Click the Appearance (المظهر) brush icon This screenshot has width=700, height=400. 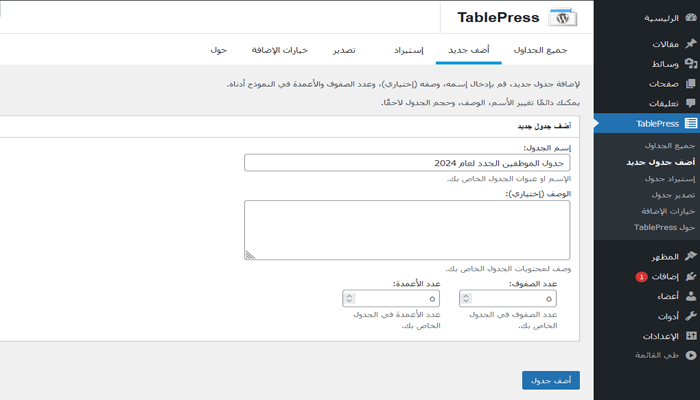[x=691, y=256]
